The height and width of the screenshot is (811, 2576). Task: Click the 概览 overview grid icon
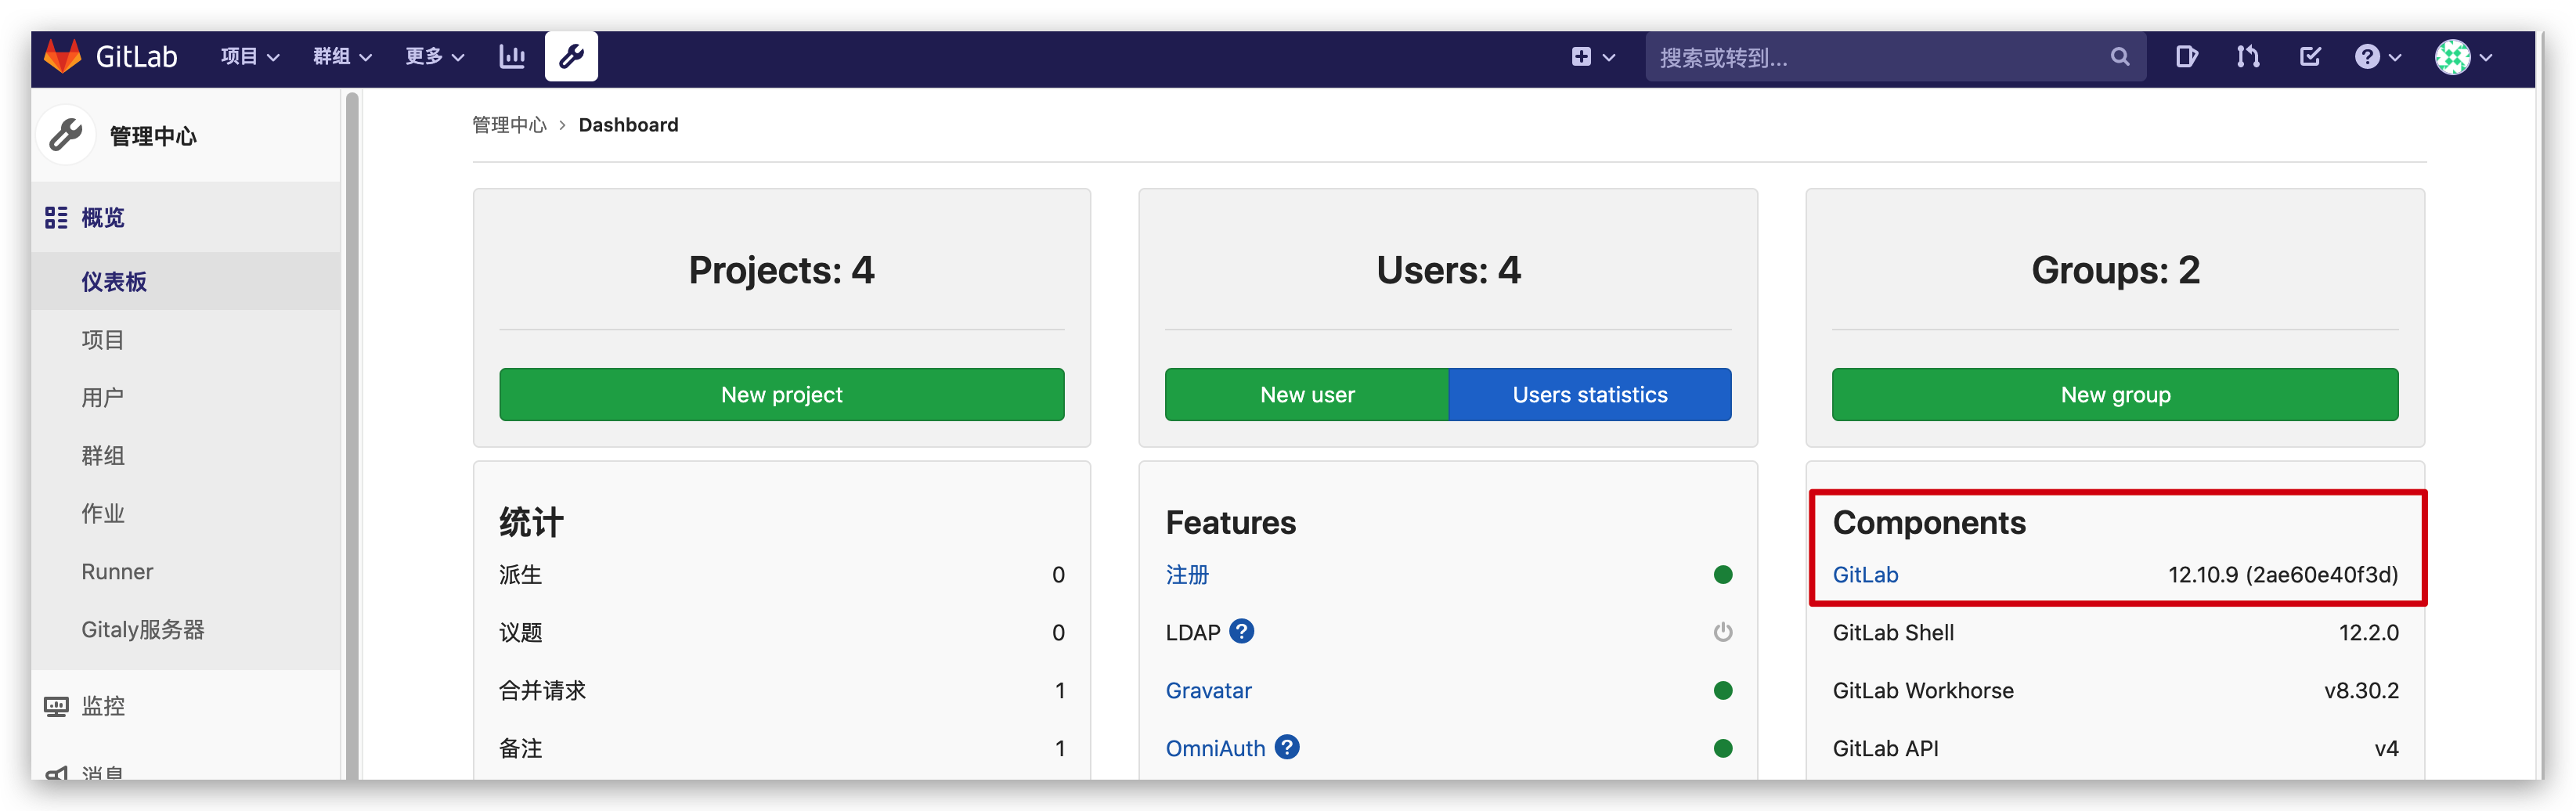coord(56,218)
